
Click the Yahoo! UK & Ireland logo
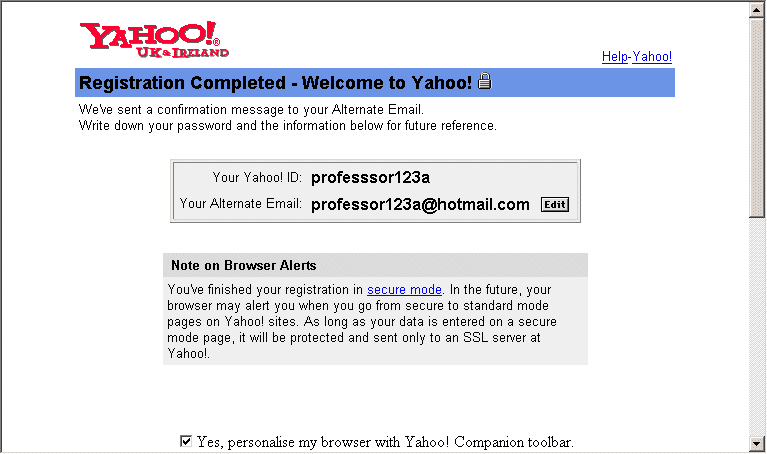154,40
